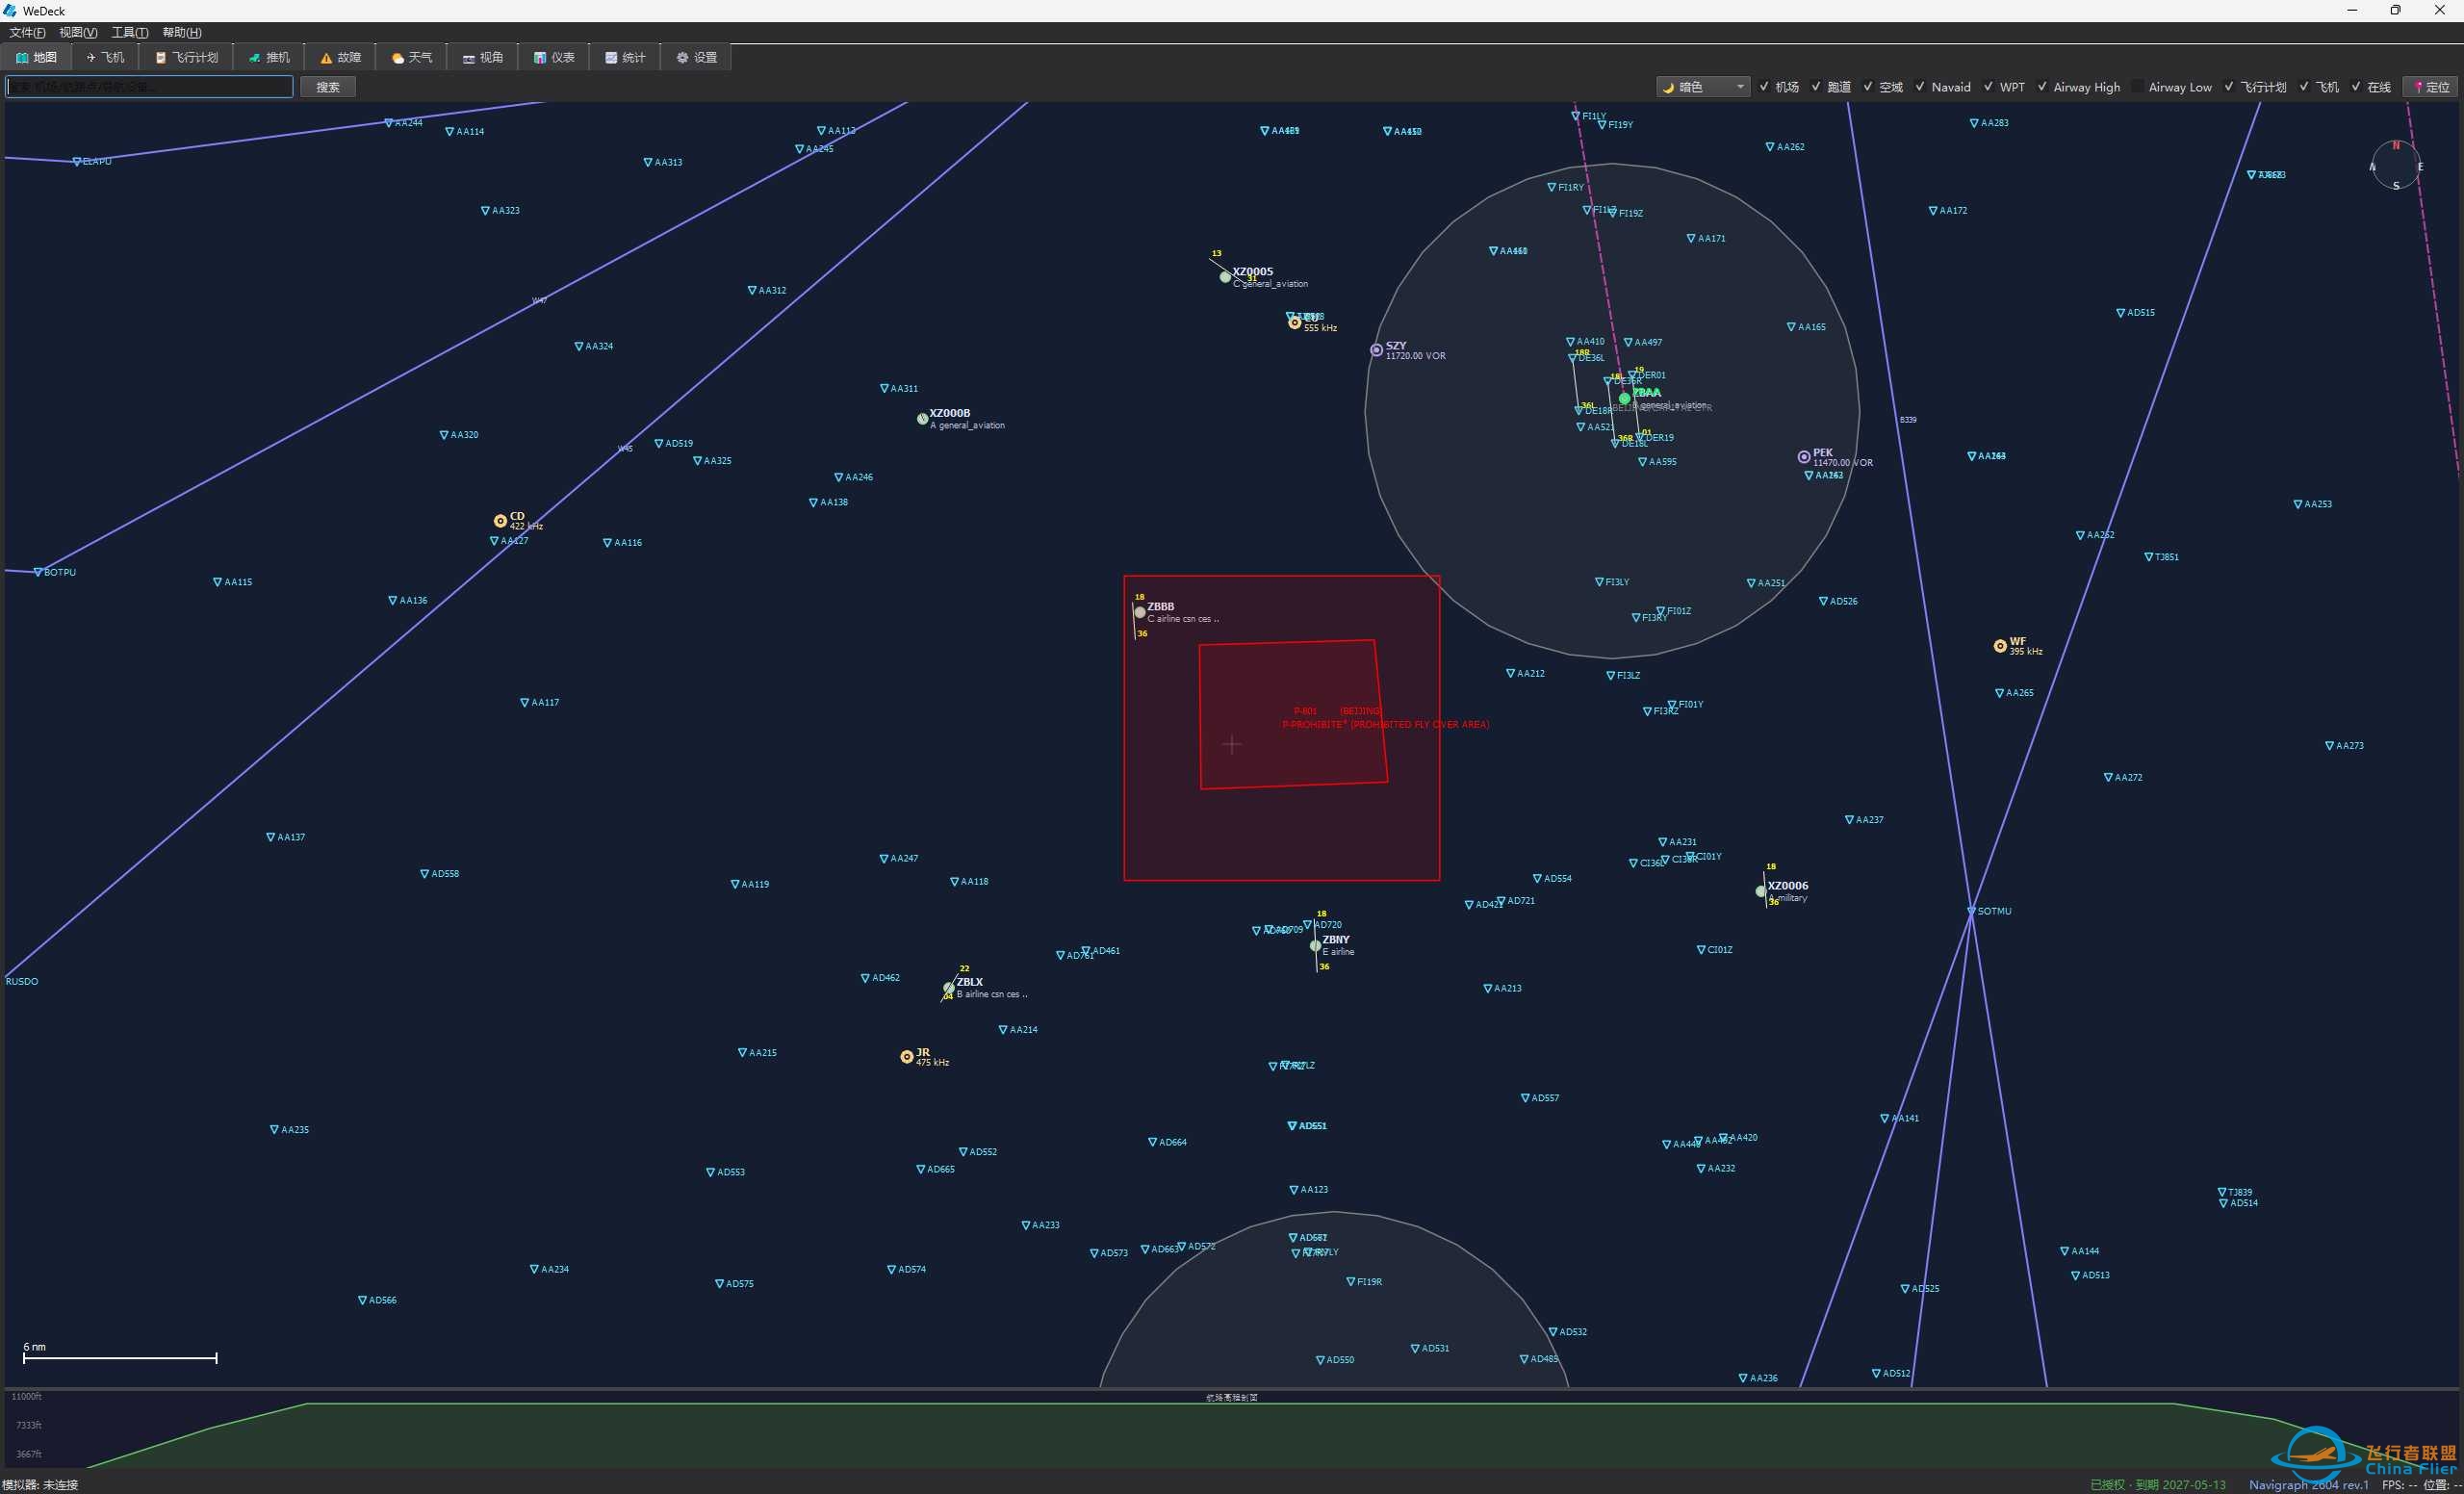Expand the 暗色 map theme dropdown

click(x=1703, y=87)
